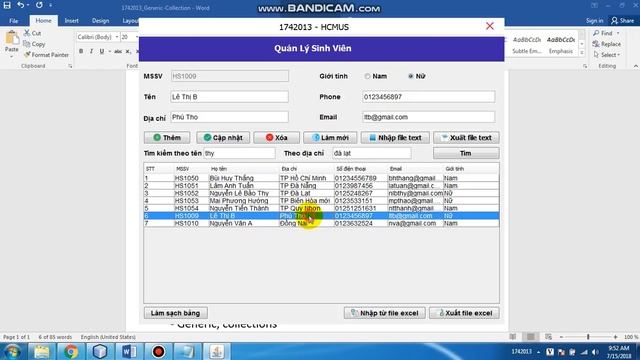The height and width of the screenshot is (360, 640).
Task: Open the File tab in Word
Action: pyautogui.click(x=13, y=20)
